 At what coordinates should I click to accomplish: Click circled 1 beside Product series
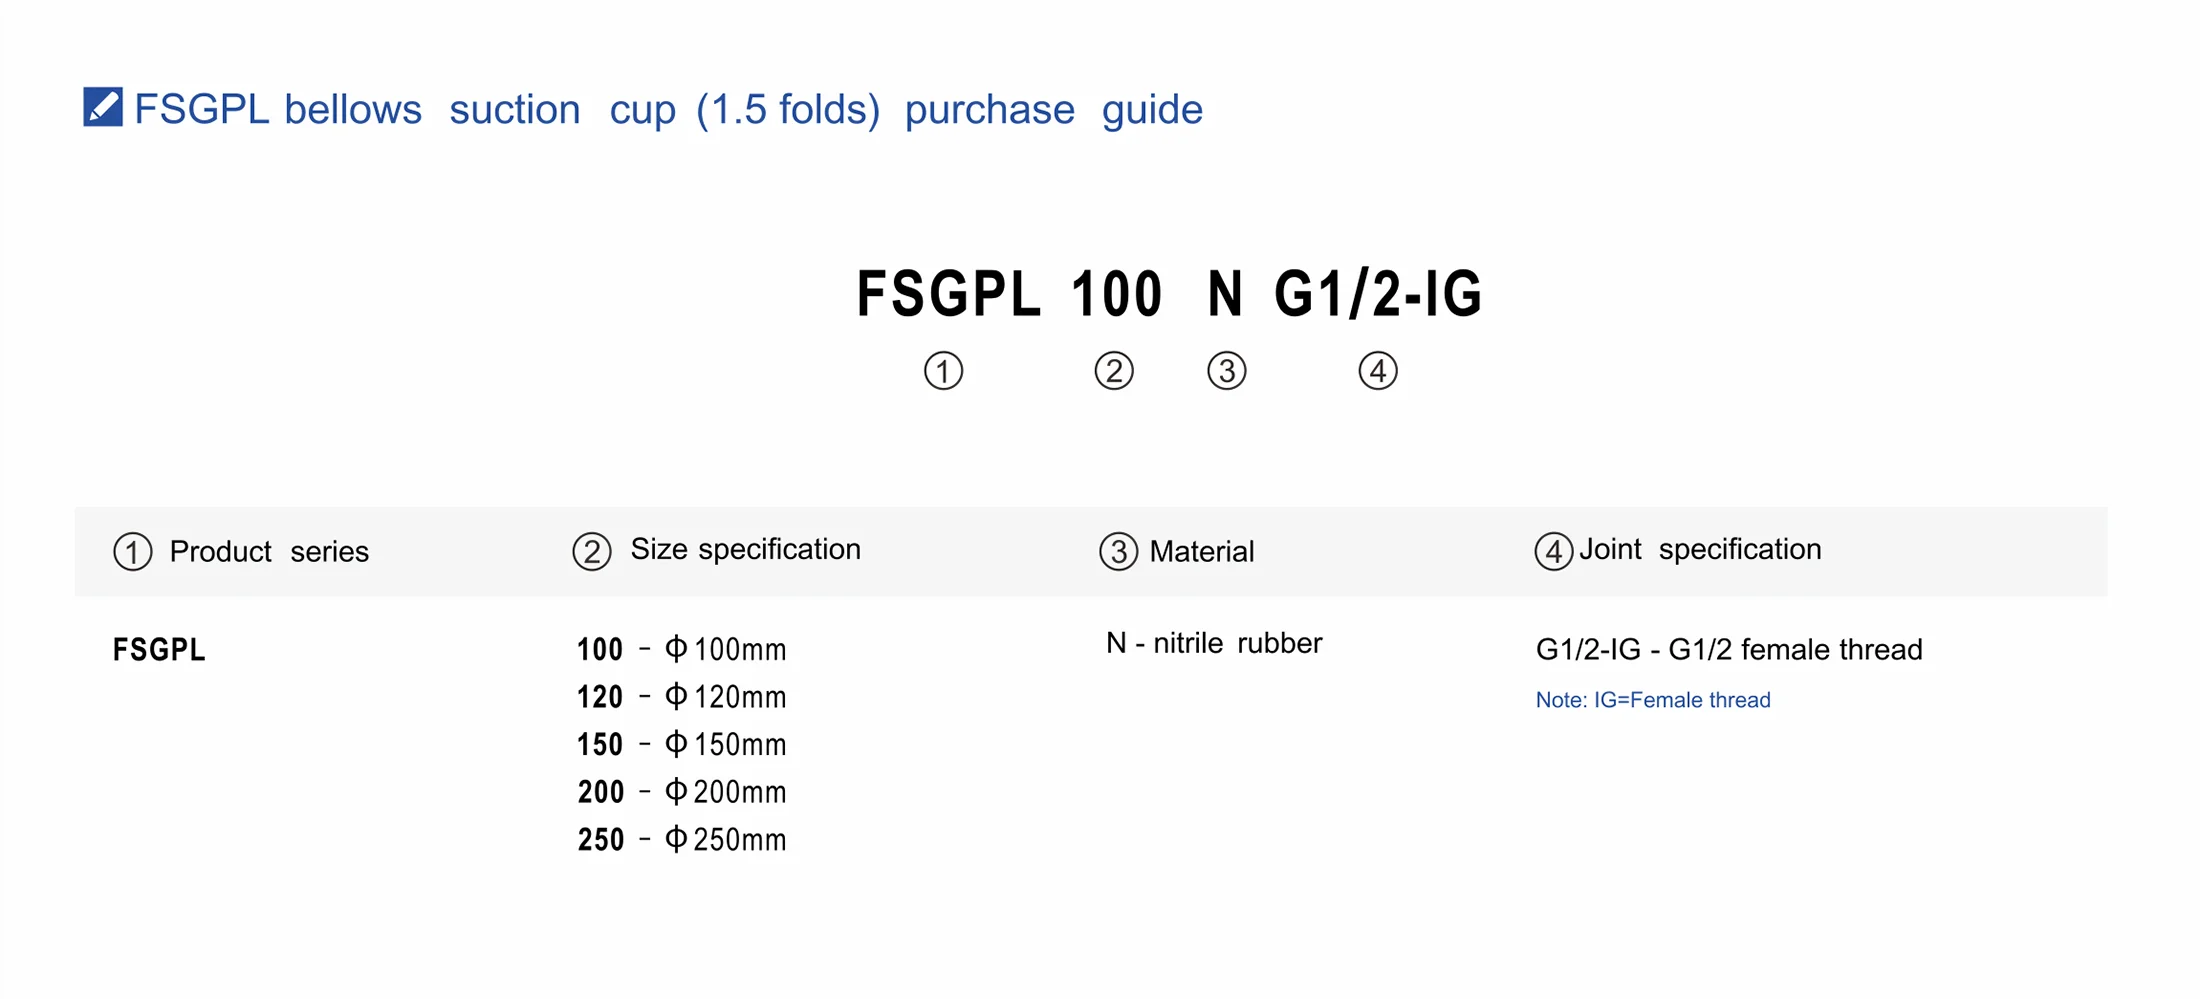(132, 551)
